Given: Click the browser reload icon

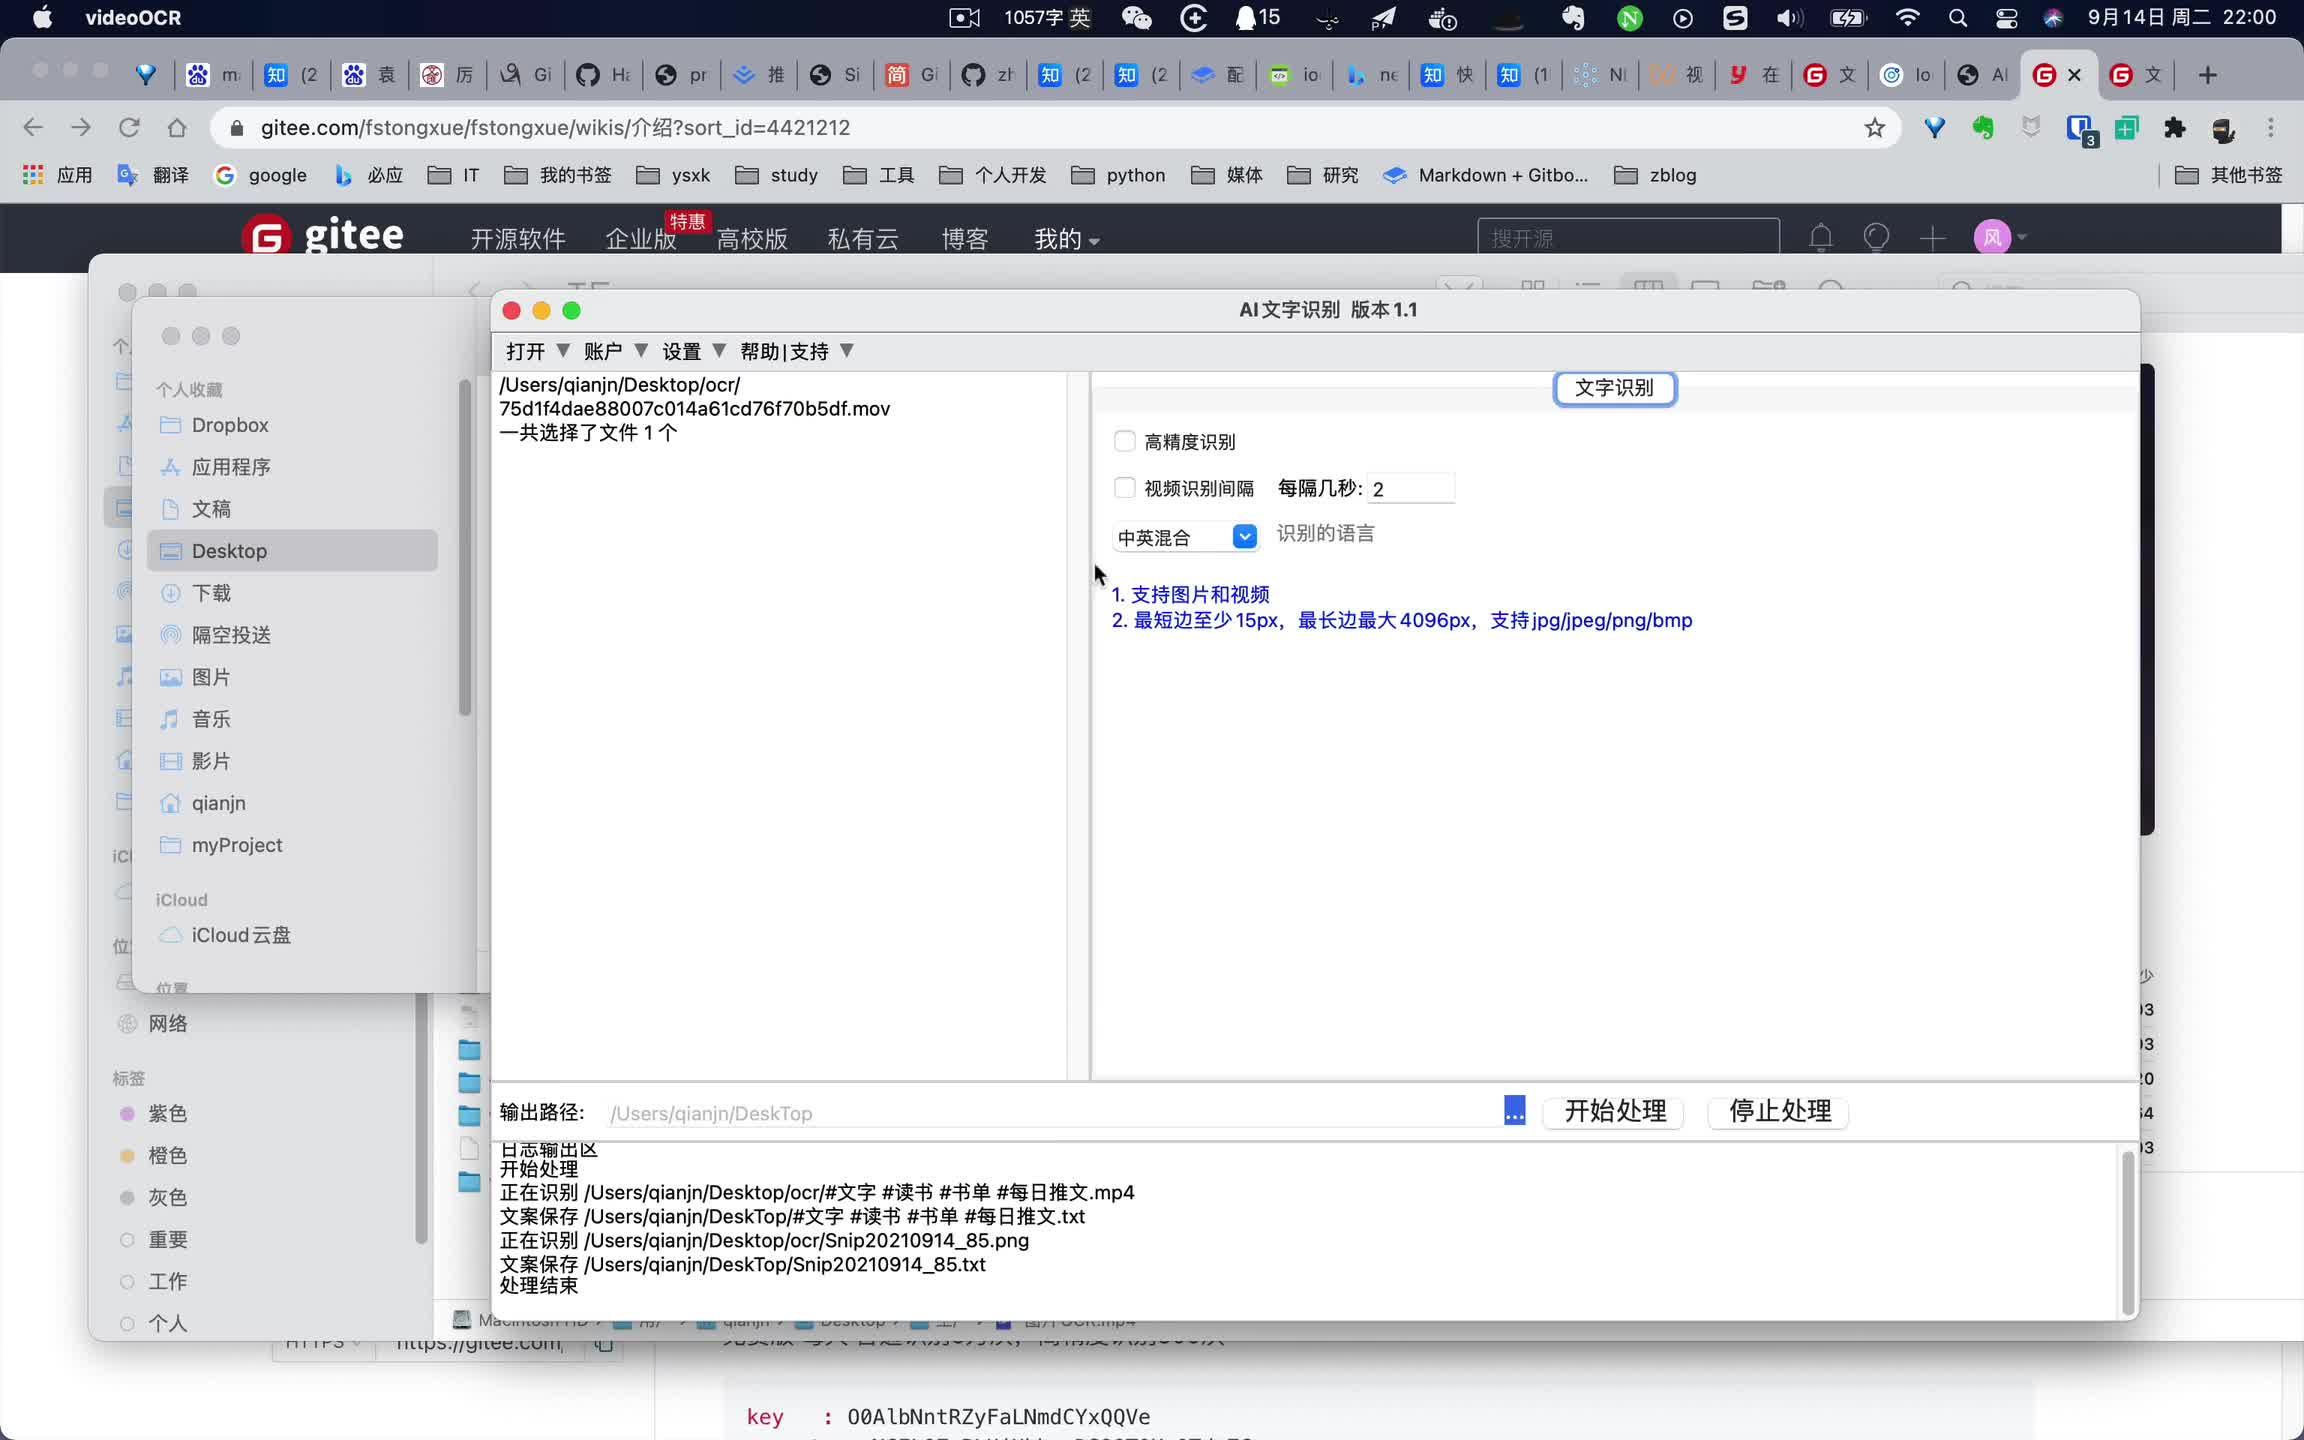Looking at the screenshot, I should [x=129, y=127].
